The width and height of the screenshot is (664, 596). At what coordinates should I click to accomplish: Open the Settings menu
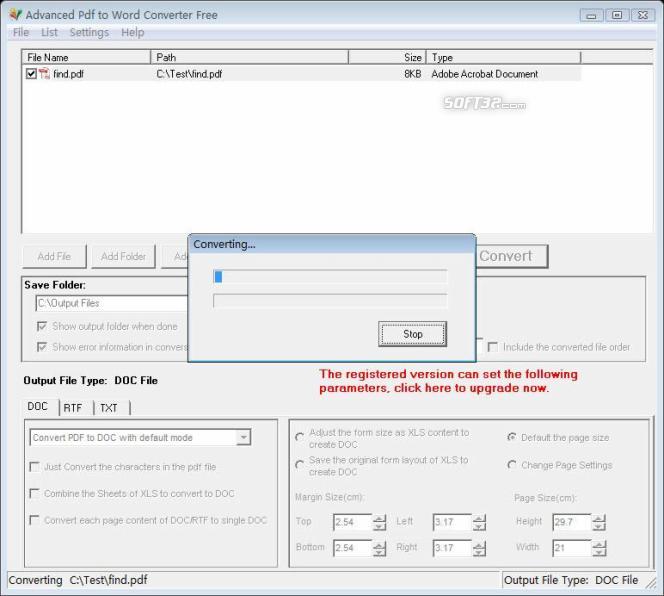[89, 33]
